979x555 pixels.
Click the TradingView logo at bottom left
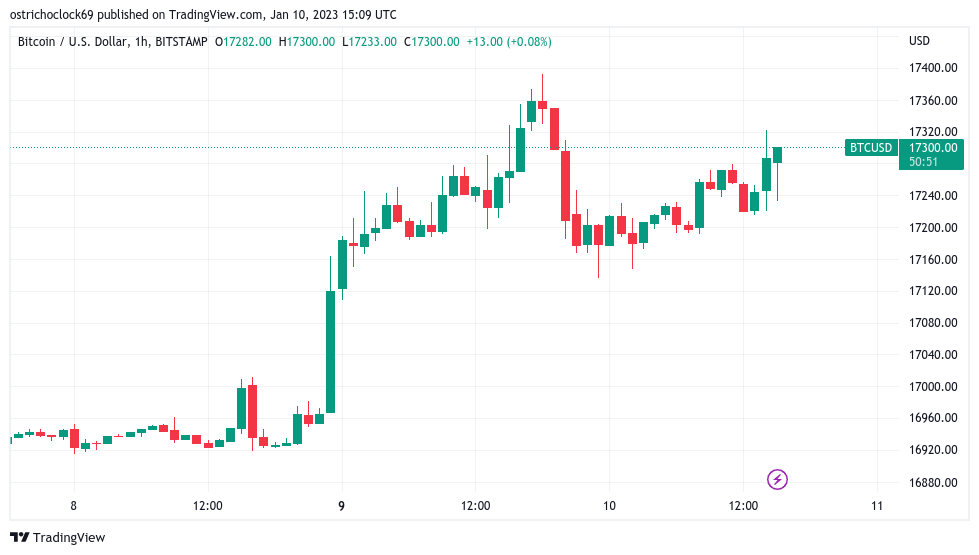point(58,538)
